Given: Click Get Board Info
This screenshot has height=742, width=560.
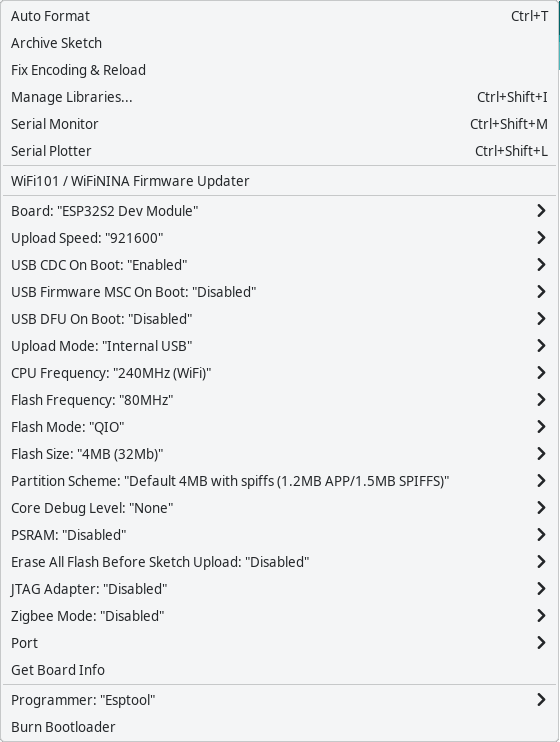Looking at the screenshot, I should [280, 669].
